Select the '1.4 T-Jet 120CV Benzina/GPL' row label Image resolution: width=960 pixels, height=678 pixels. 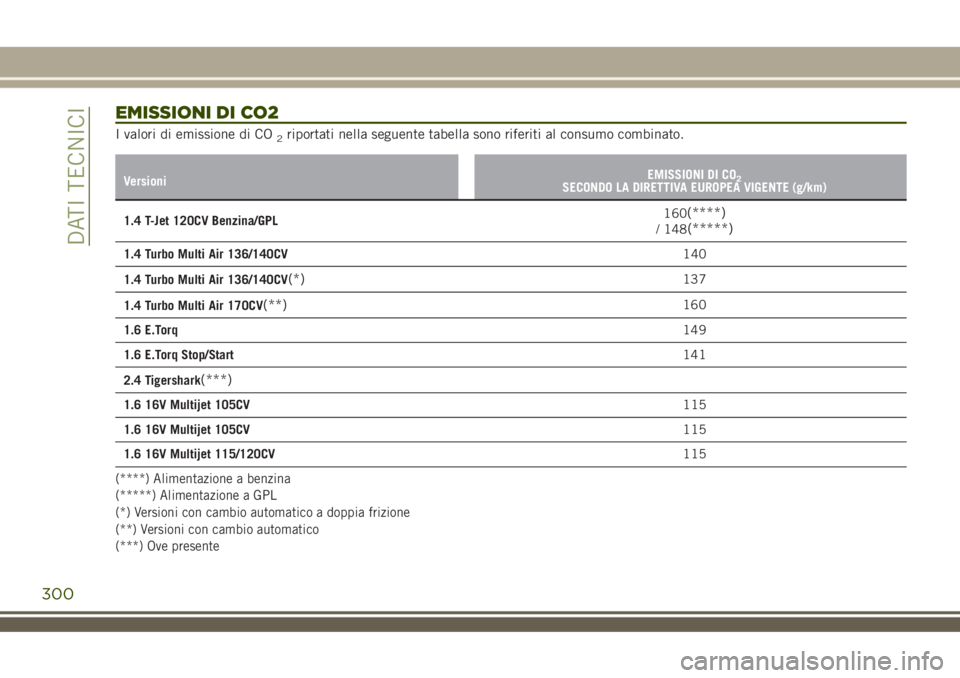[201, 221]
